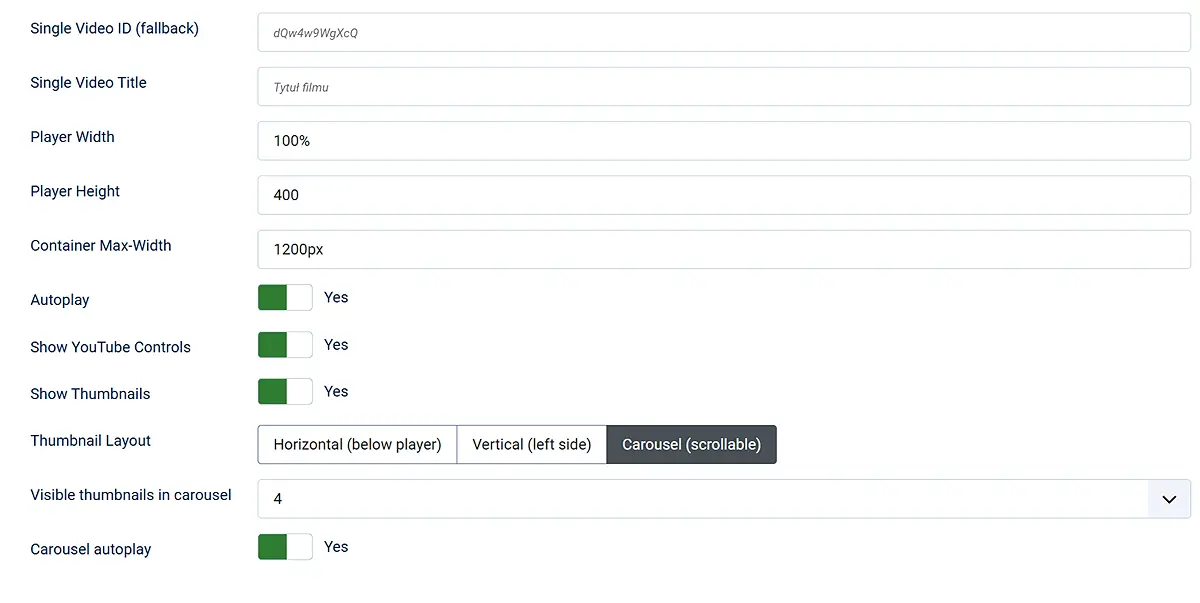Disable the Show YouTube Controls switch

click(x=285, y=345)
